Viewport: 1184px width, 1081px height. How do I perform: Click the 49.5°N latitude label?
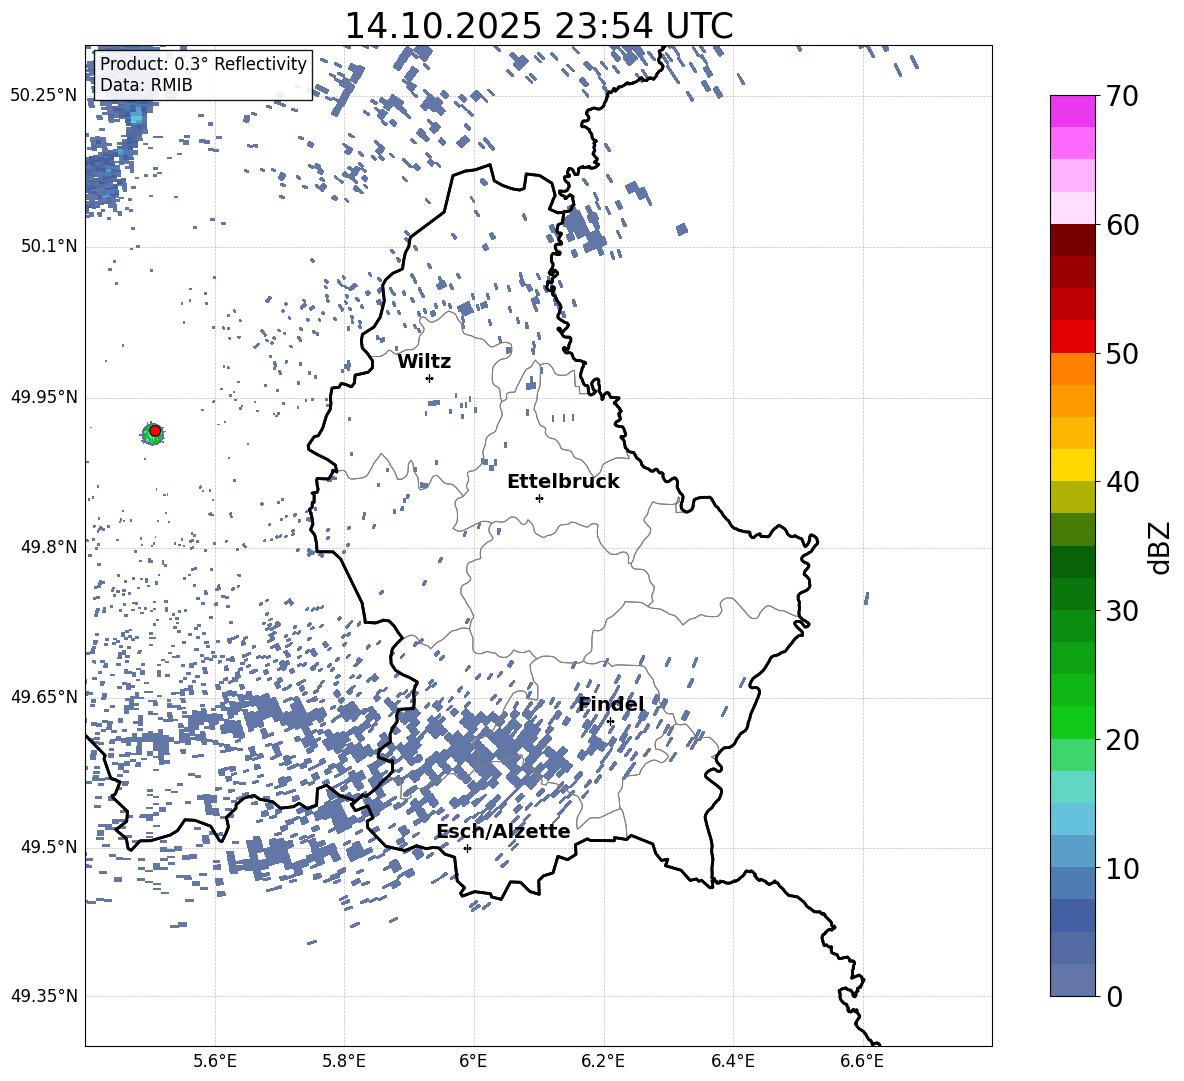click(x=48, y=847)
